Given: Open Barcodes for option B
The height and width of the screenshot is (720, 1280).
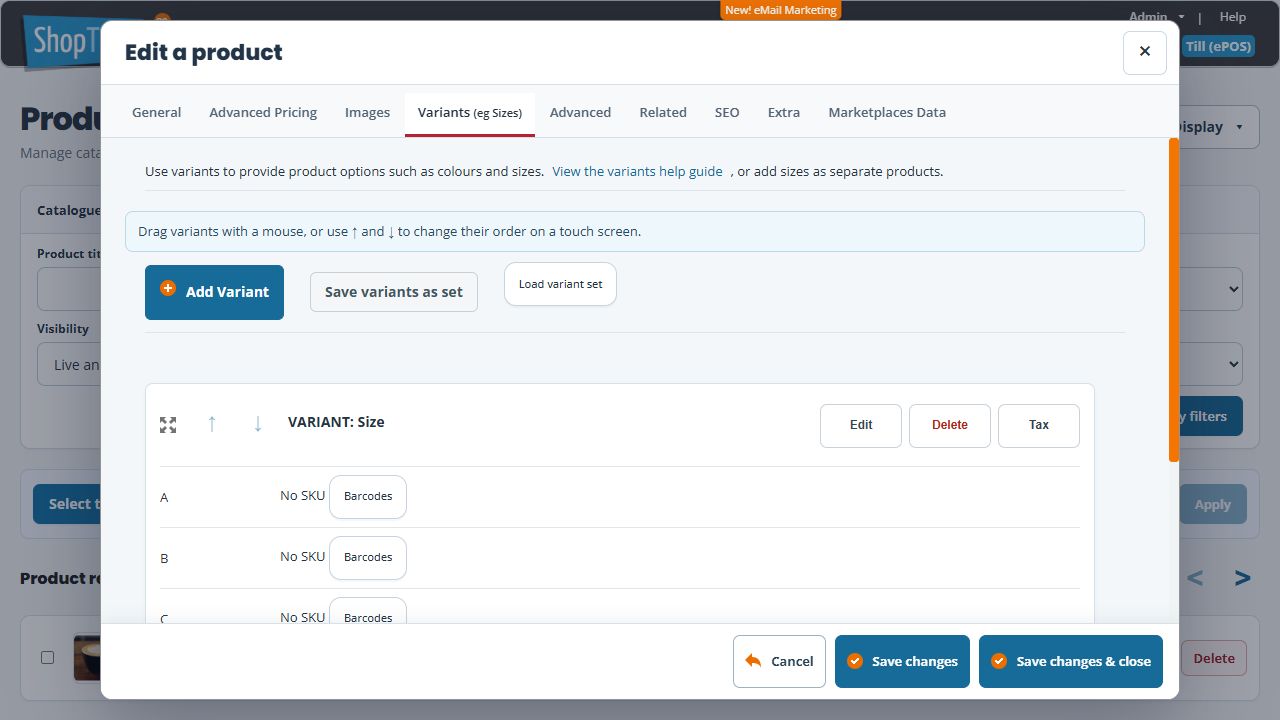Looking at the screenshot, I should pyautogui.click(x=368, y=558).
